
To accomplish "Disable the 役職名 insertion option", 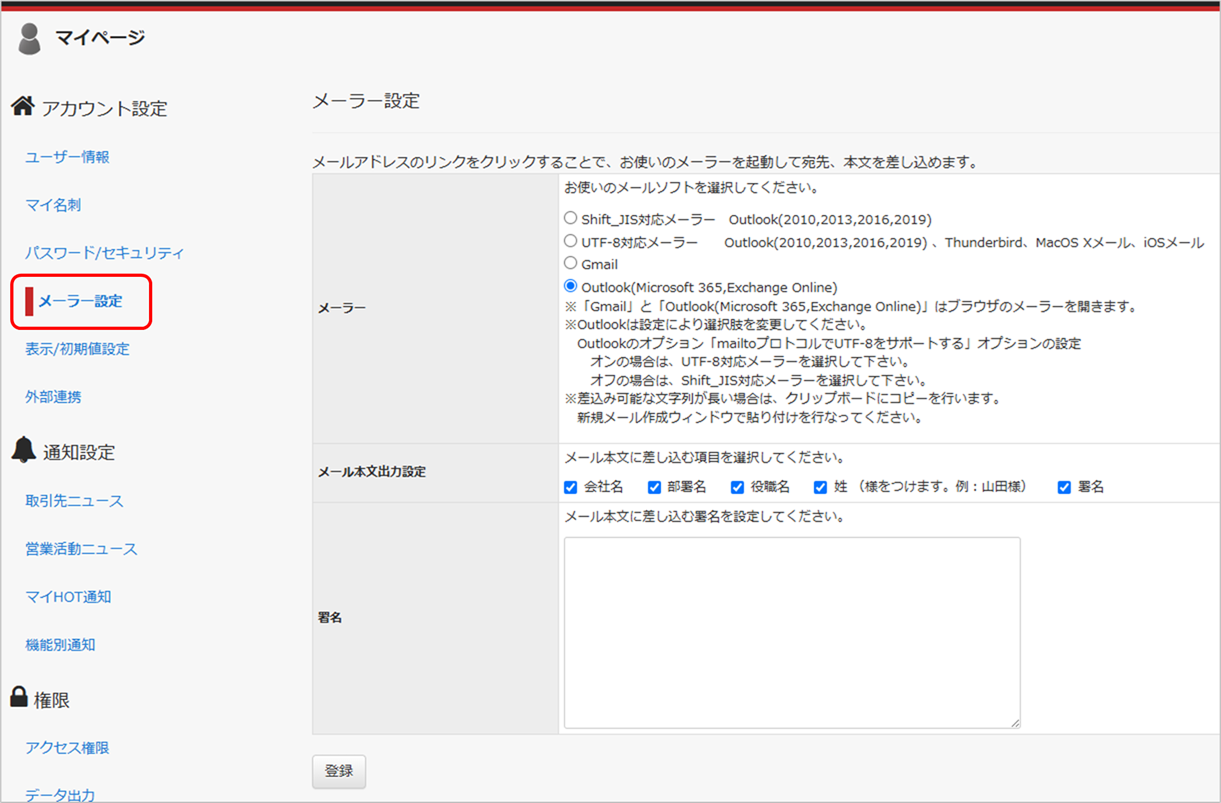I will [x=737, y=487].
